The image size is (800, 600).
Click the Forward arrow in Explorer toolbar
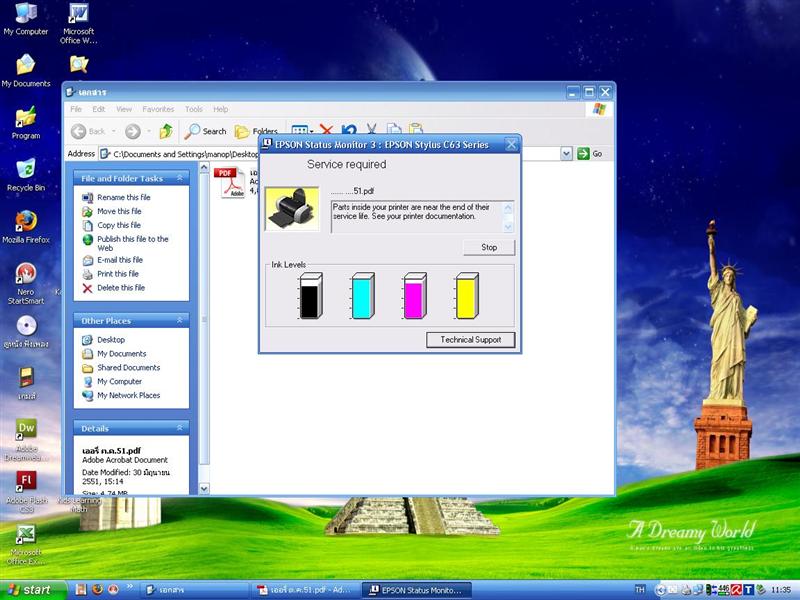tap(133, 131)
